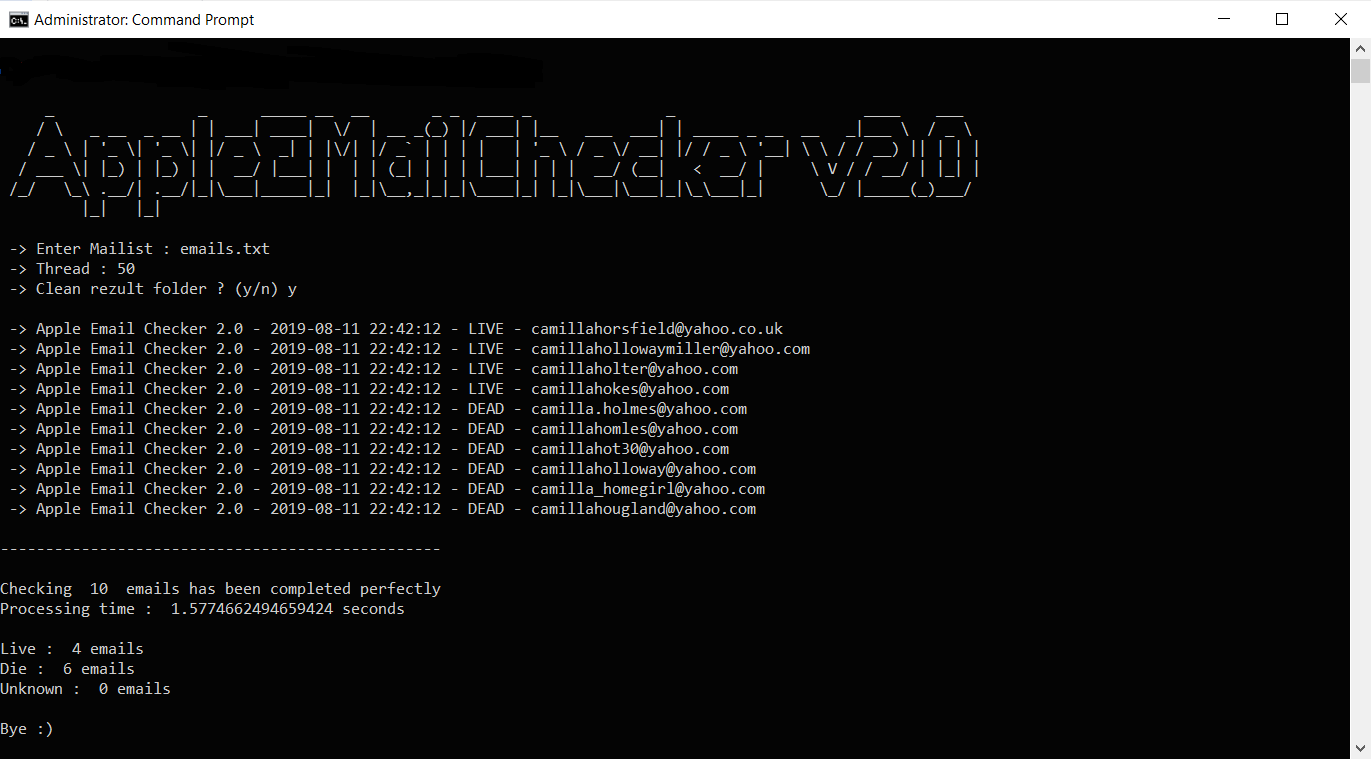Click the Processing time output line

[x=202, y=609]
